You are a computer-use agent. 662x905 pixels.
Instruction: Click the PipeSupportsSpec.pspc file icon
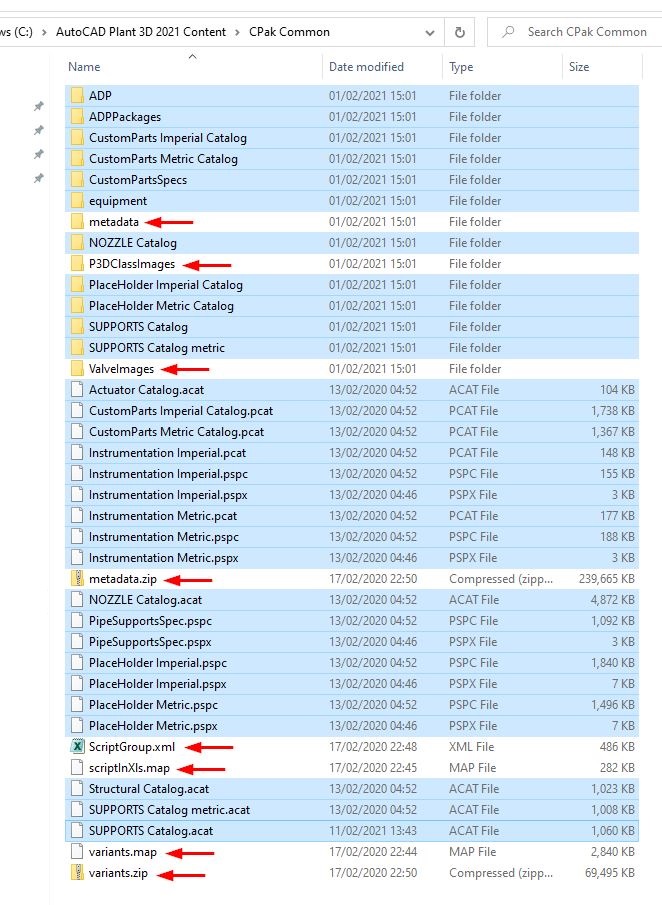[x=77, y=621]
